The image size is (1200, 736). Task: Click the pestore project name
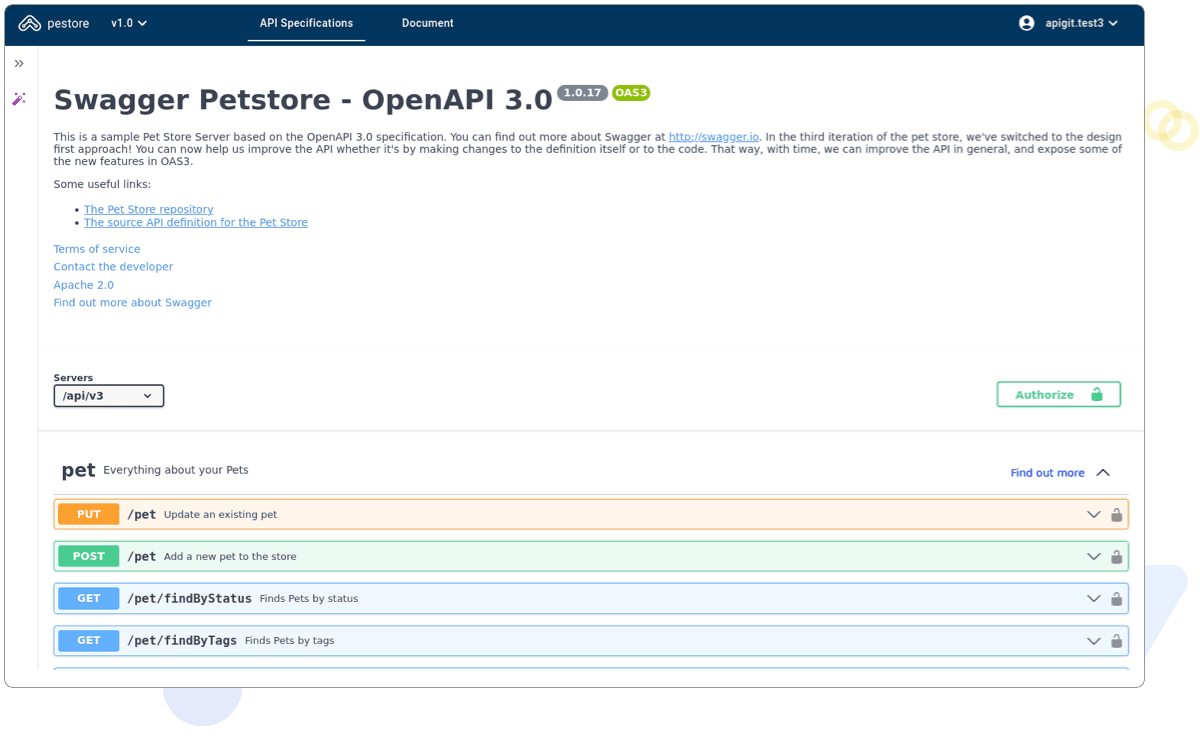(69, 23)
